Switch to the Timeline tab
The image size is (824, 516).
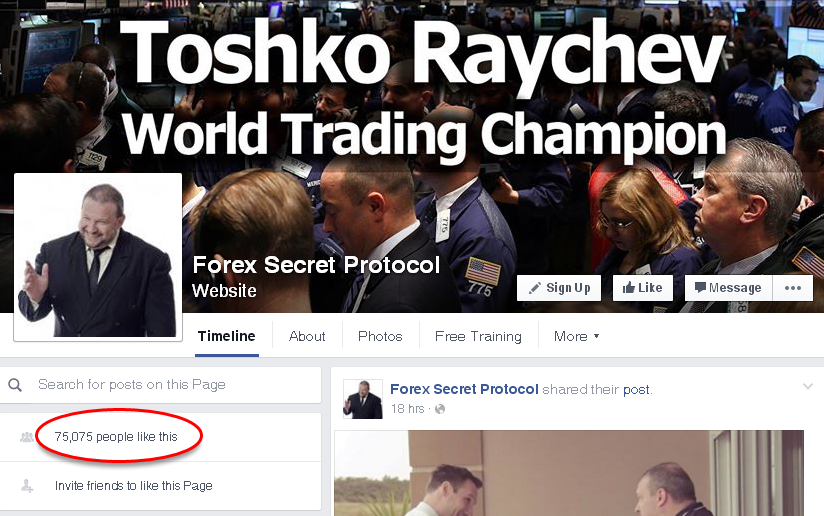tap(226, 336)
